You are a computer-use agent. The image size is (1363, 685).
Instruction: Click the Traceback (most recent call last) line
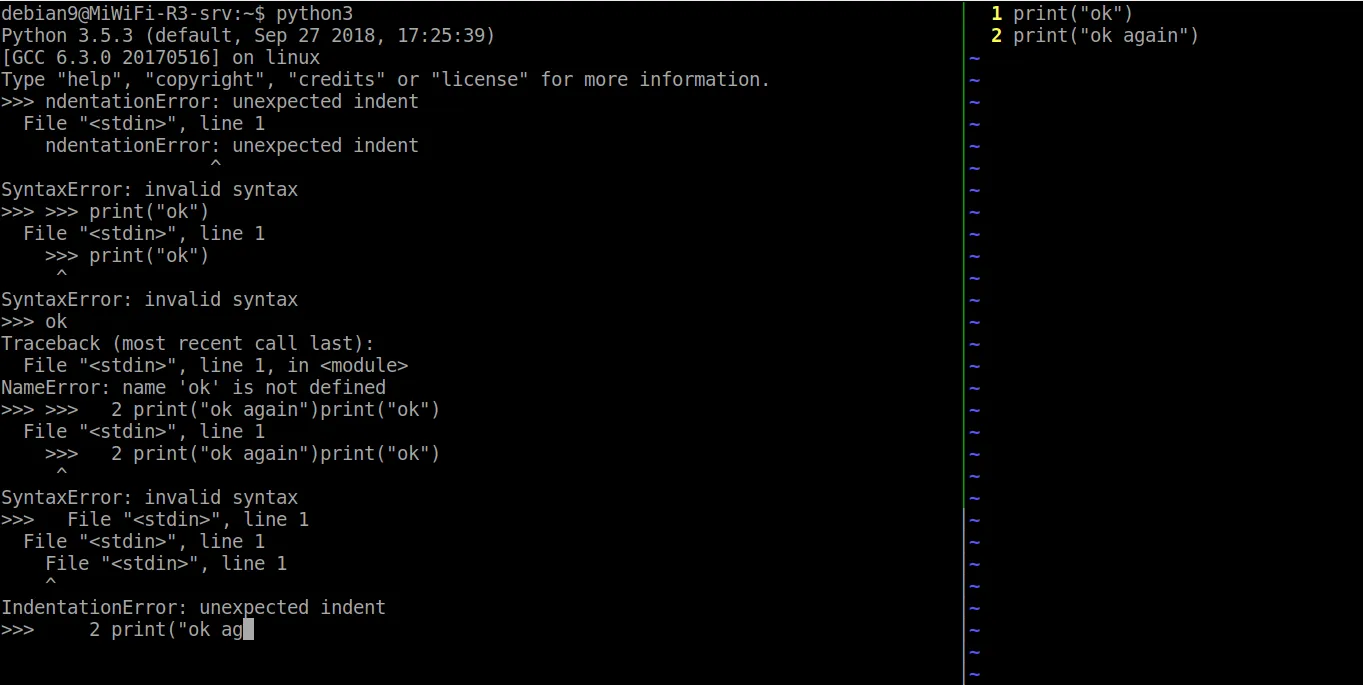point(187,344)
